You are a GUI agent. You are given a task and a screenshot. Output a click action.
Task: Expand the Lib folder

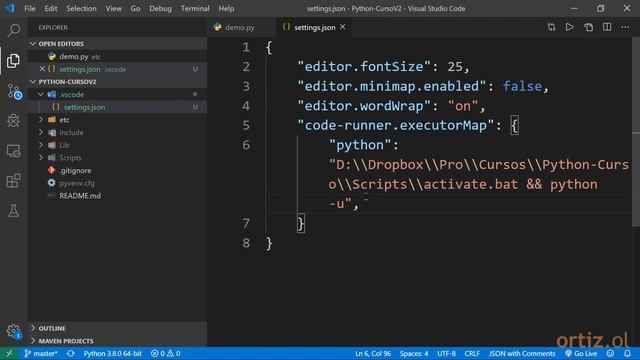click(41, 145)
